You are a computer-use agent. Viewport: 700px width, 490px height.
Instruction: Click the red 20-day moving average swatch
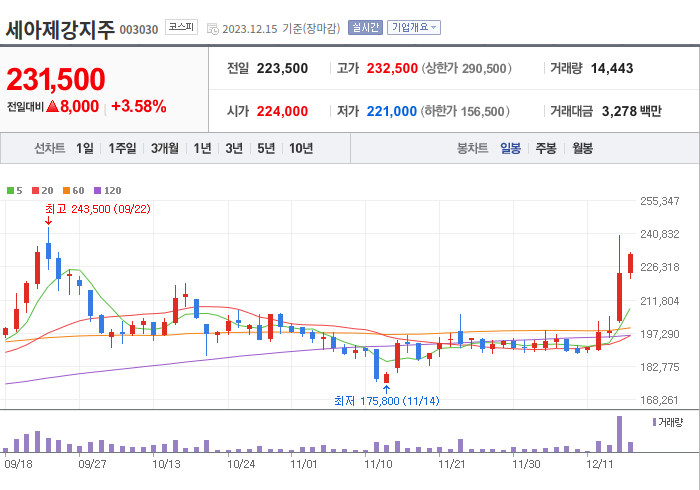tap(35, 191)
